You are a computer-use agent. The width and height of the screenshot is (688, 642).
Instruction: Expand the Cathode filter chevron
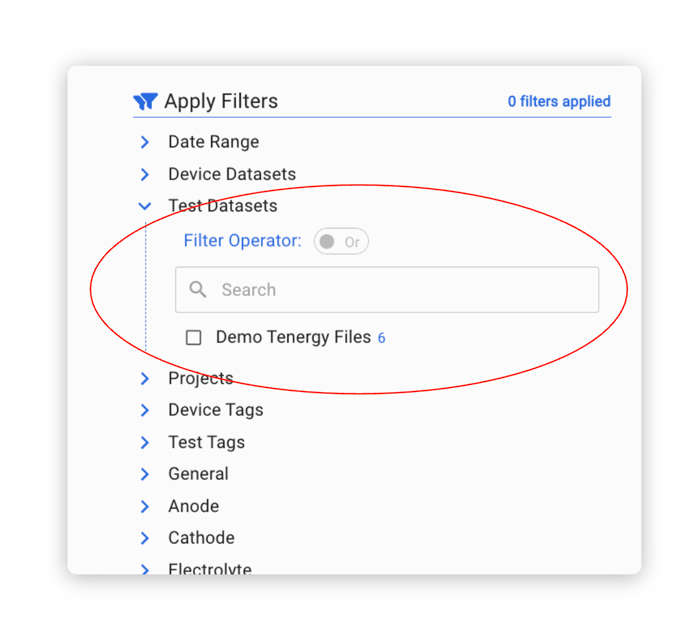coord(145,538)
